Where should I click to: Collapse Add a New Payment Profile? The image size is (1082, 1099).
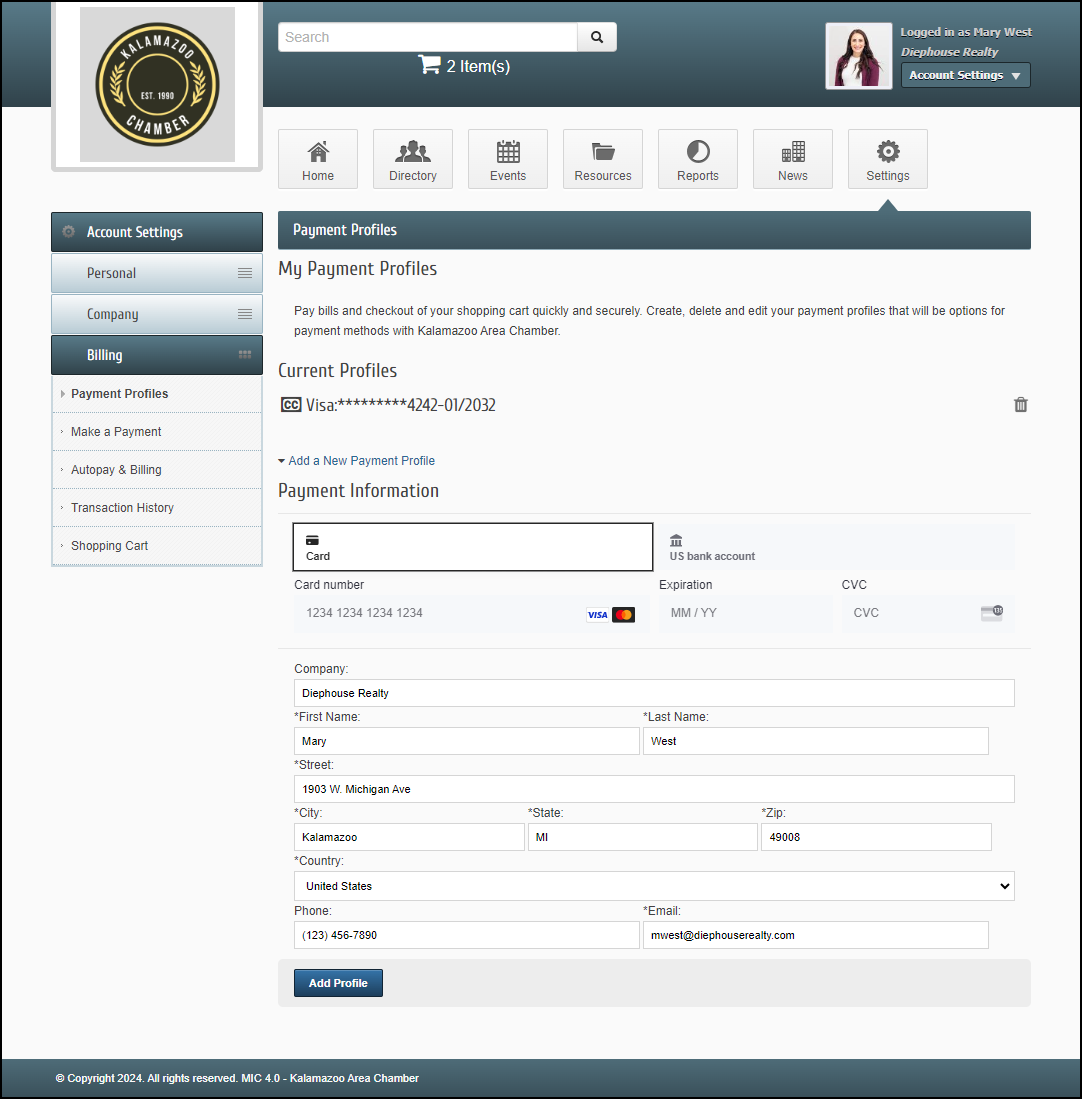pos(357,461)
